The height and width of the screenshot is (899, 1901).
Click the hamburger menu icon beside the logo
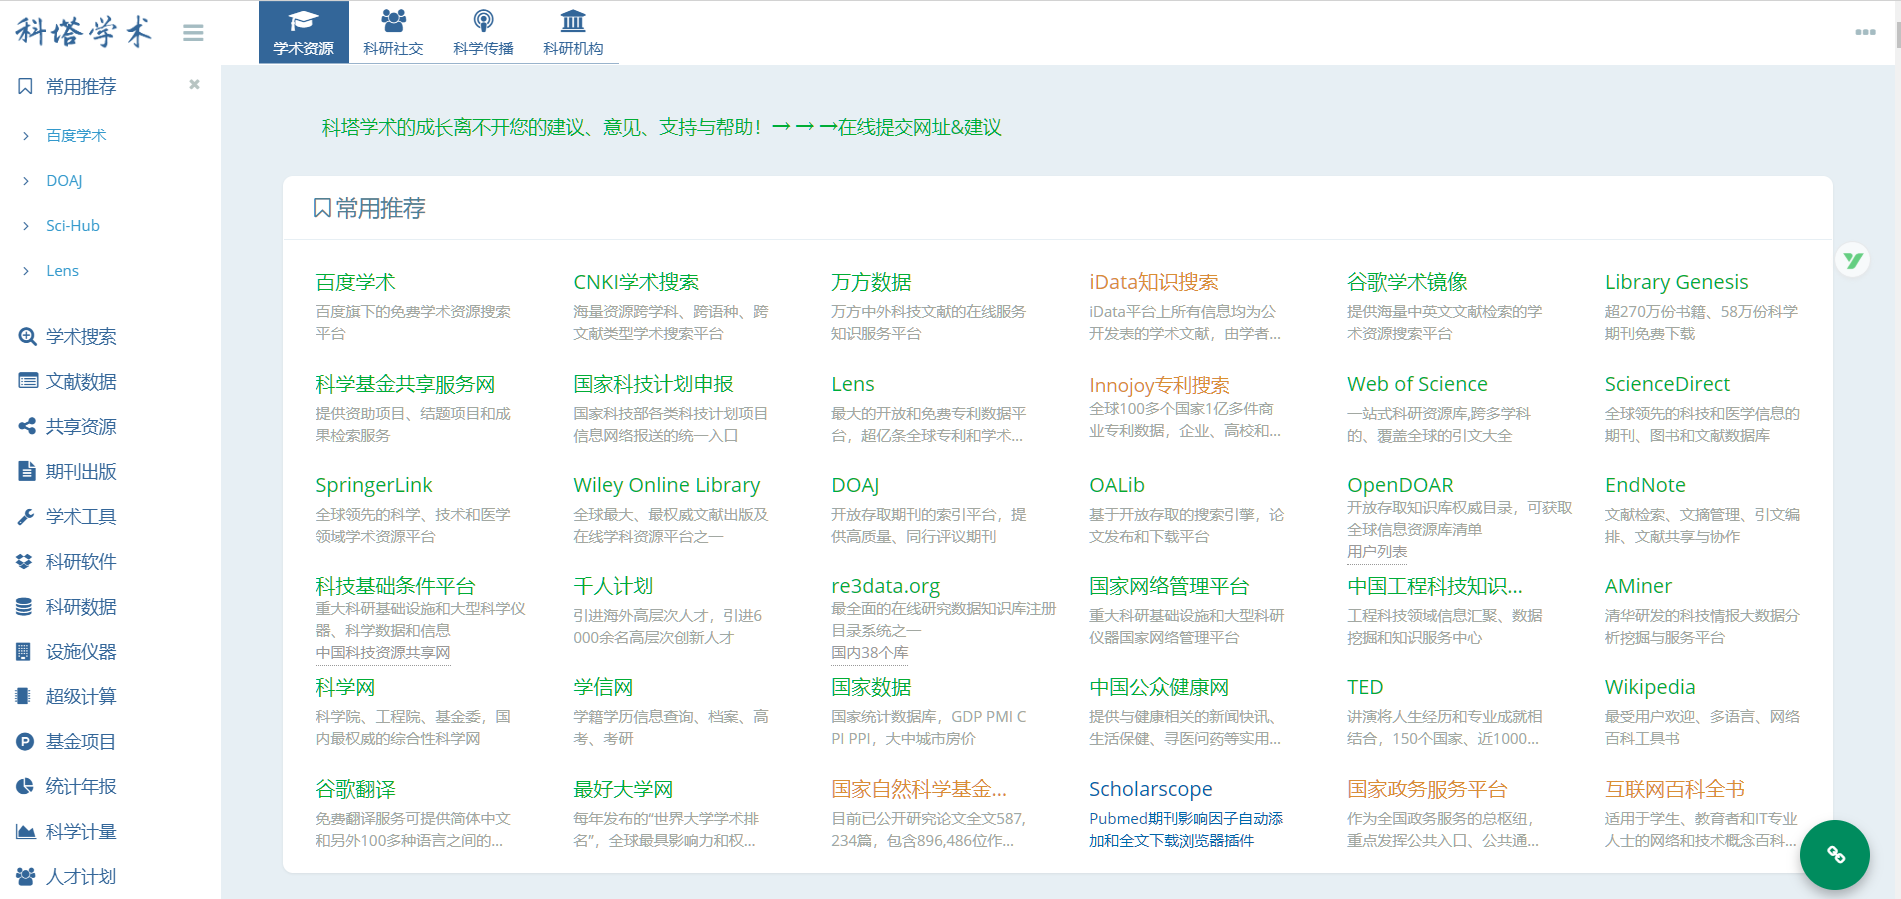(x=193, y=33)
